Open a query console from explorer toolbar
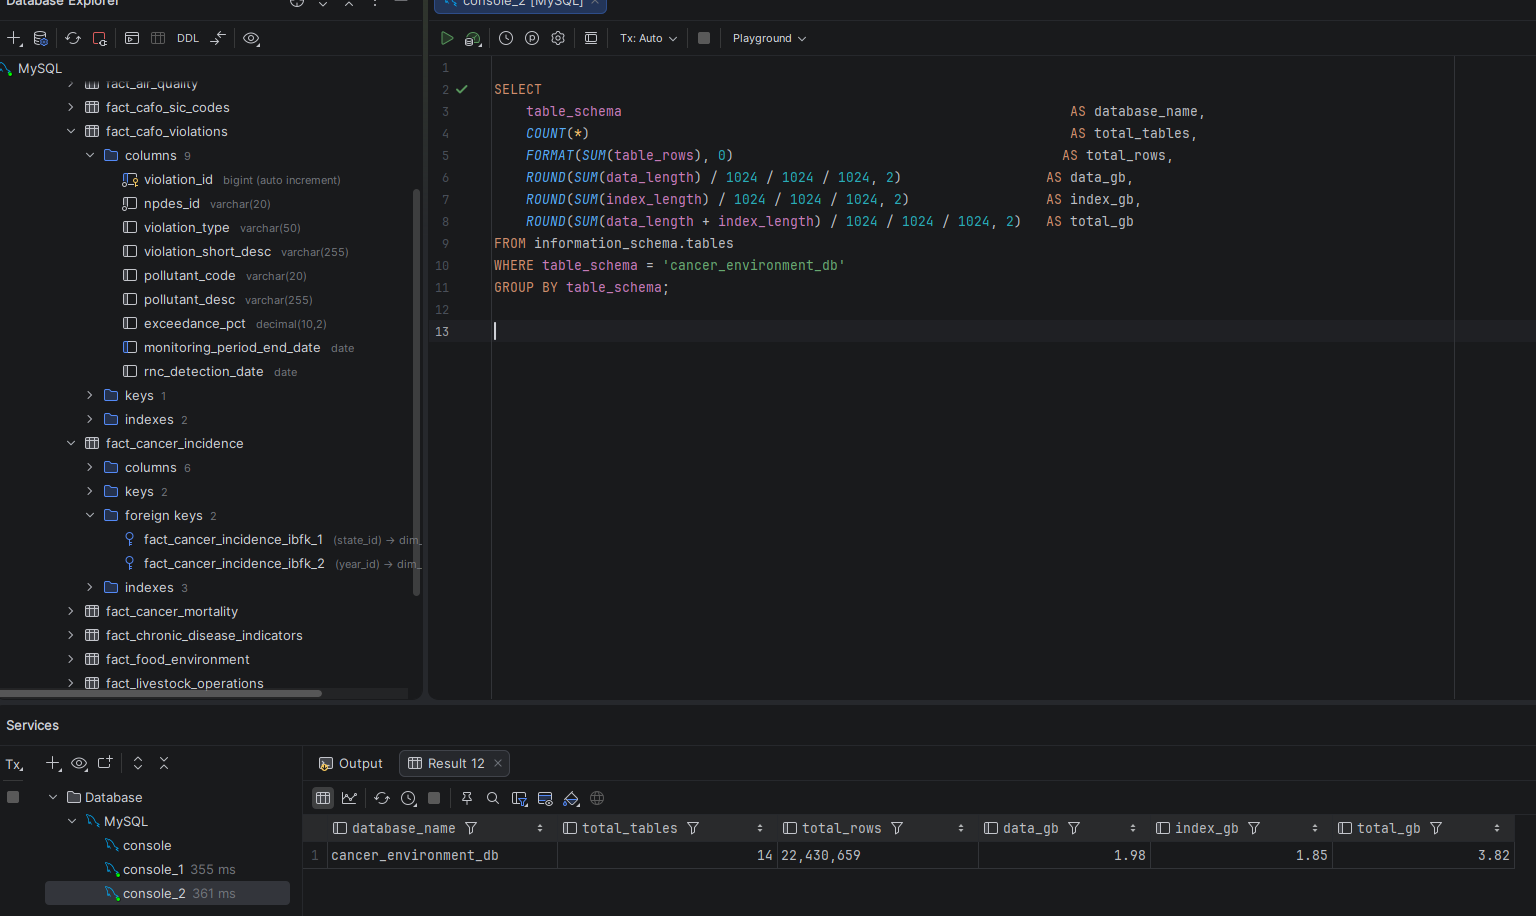The height and width of the screenshot is (916, 1536). (132, 38)
